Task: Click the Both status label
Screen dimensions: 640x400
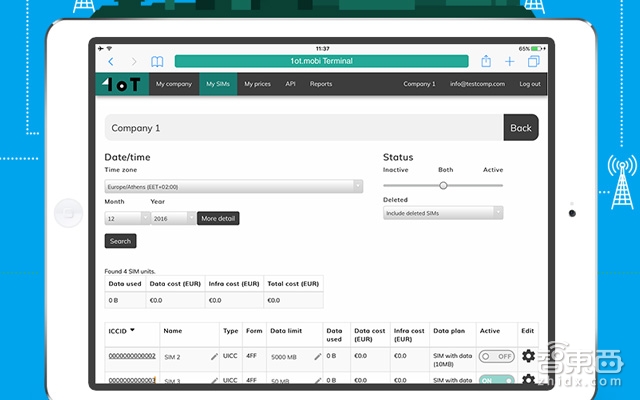Action: point(445,170)
